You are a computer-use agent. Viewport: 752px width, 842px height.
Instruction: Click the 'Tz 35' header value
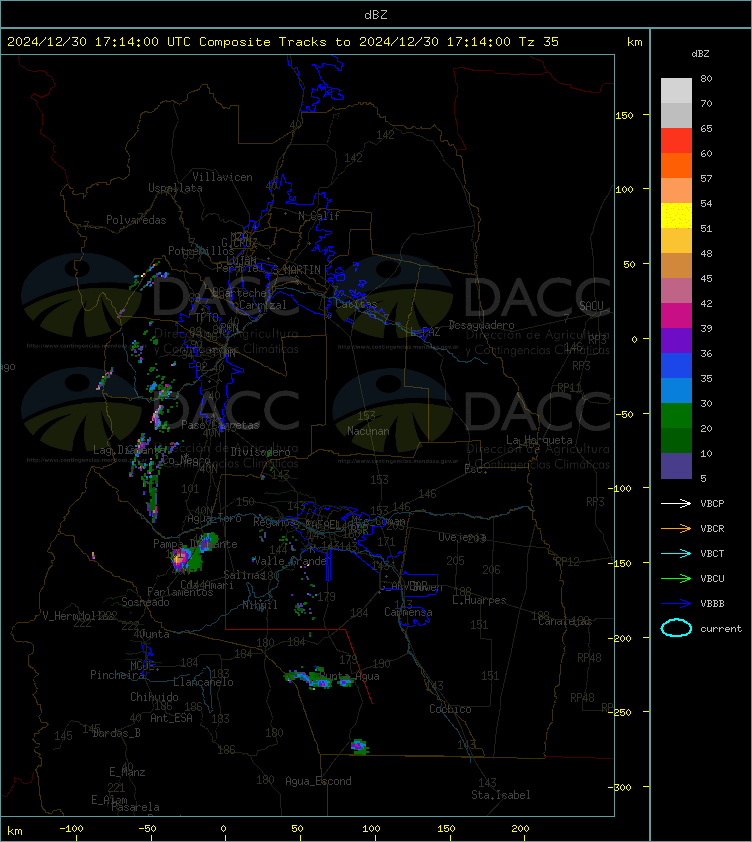click(x=539, y=41)
